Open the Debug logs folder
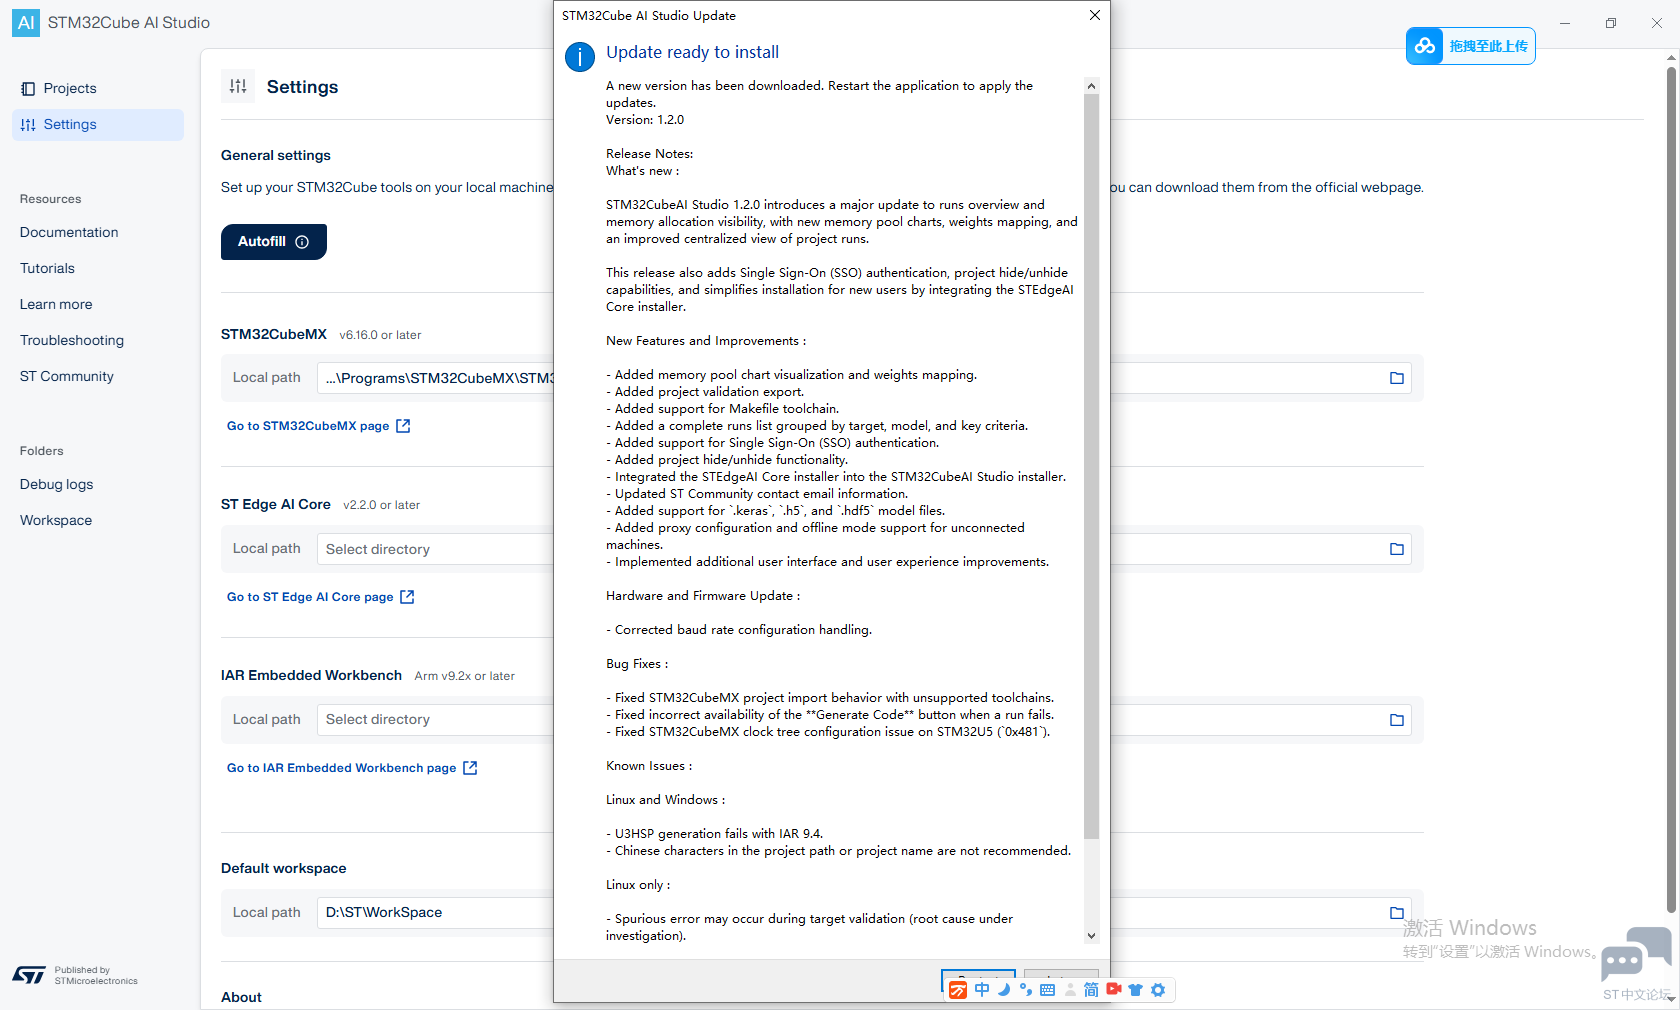Viewport: 1680px width, 1010px height. (x=56, y=484)
